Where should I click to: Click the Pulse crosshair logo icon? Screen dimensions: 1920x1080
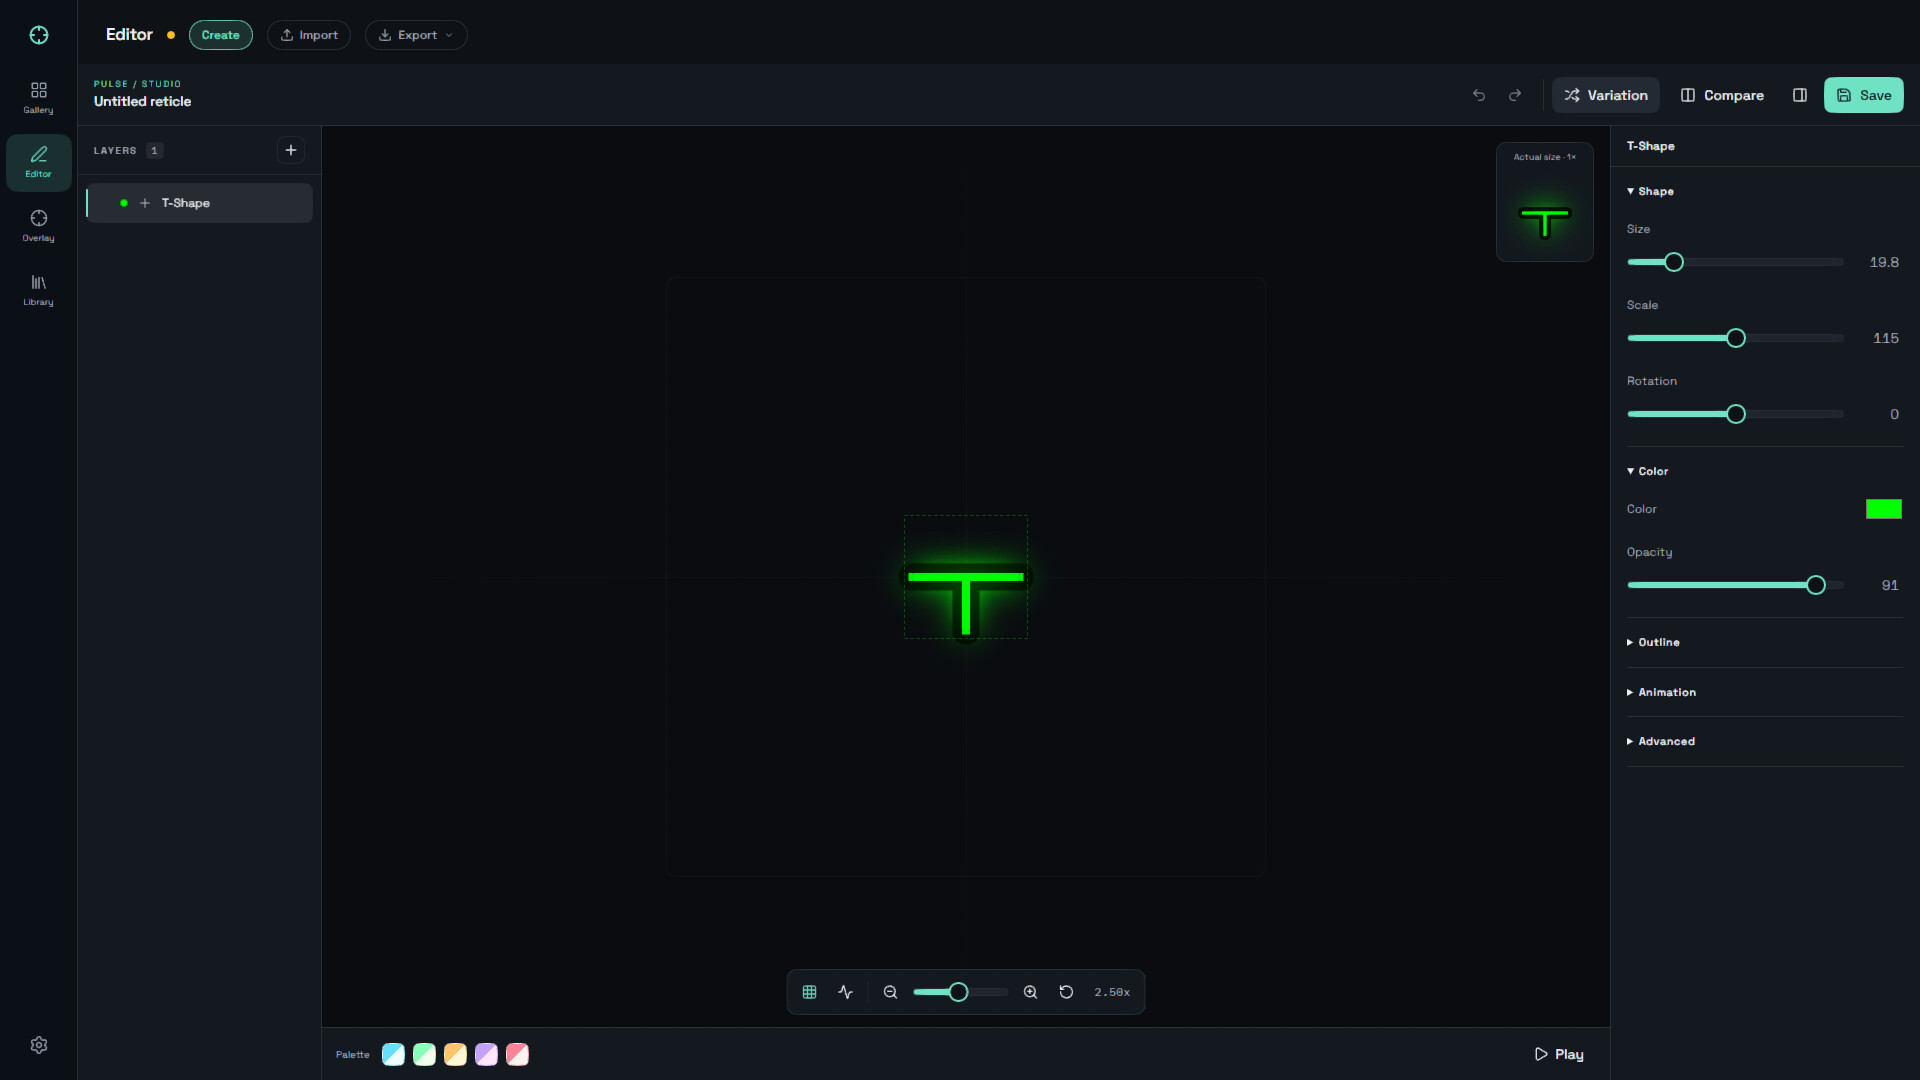39,35
